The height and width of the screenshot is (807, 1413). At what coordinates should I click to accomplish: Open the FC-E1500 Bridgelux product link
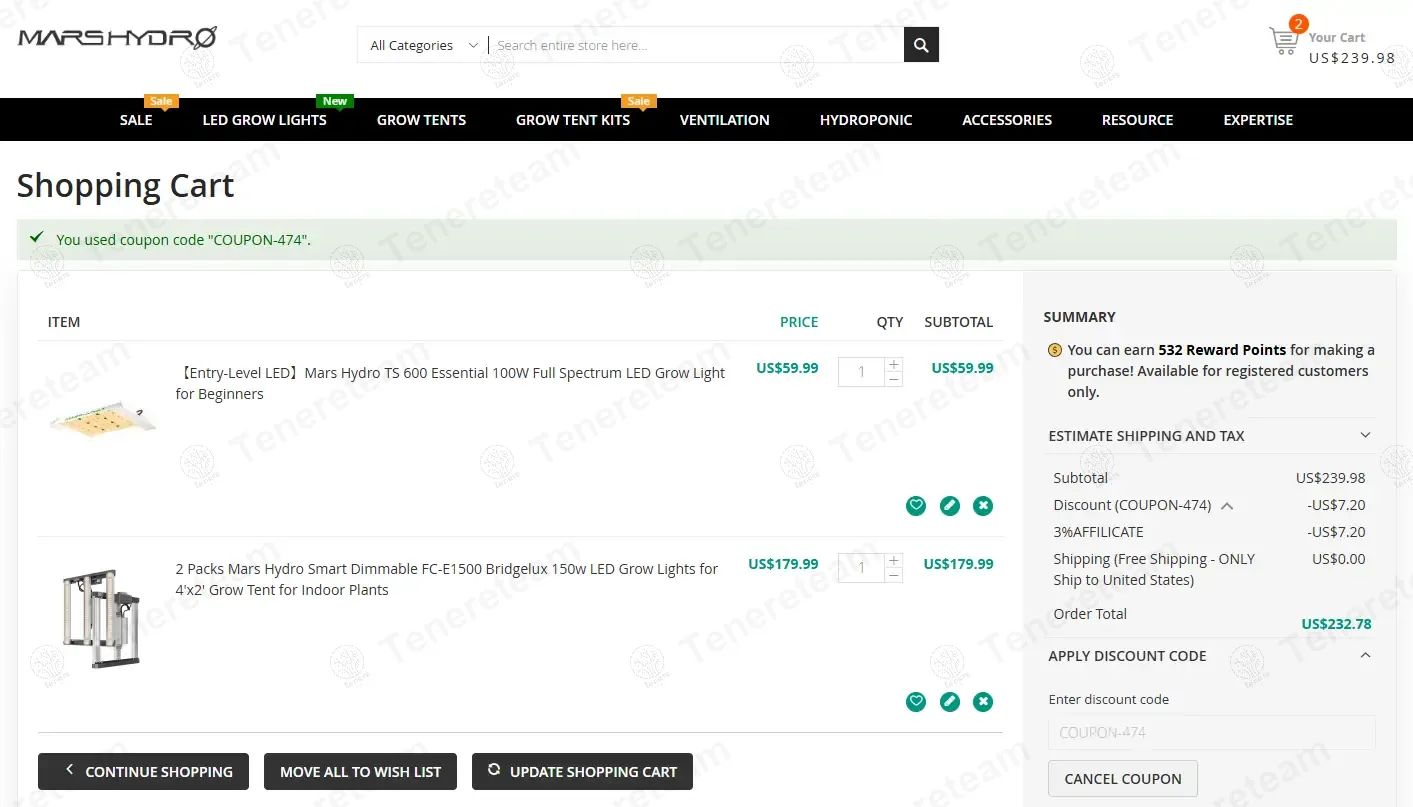tap(447, 579)
